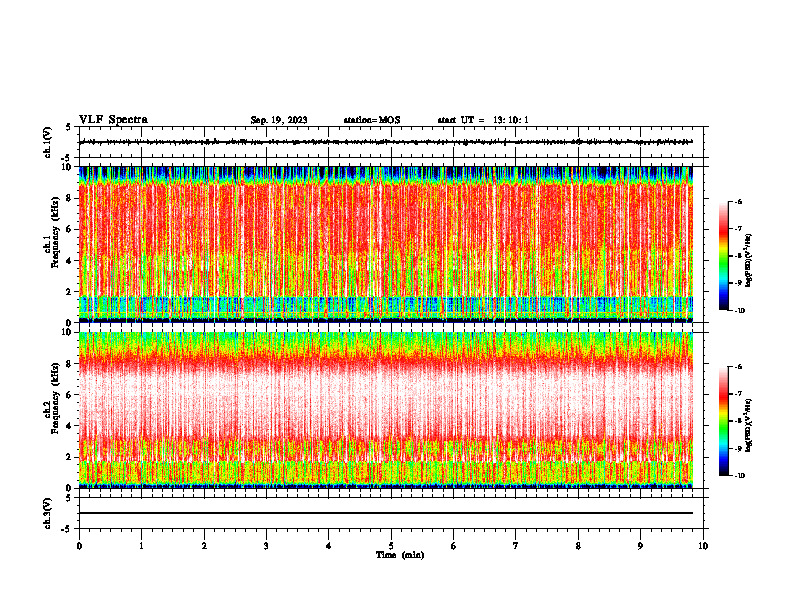Click the "5" tick on the ch.1(V) axis
This screenshot has width=792, height=612.
(68, 127)
